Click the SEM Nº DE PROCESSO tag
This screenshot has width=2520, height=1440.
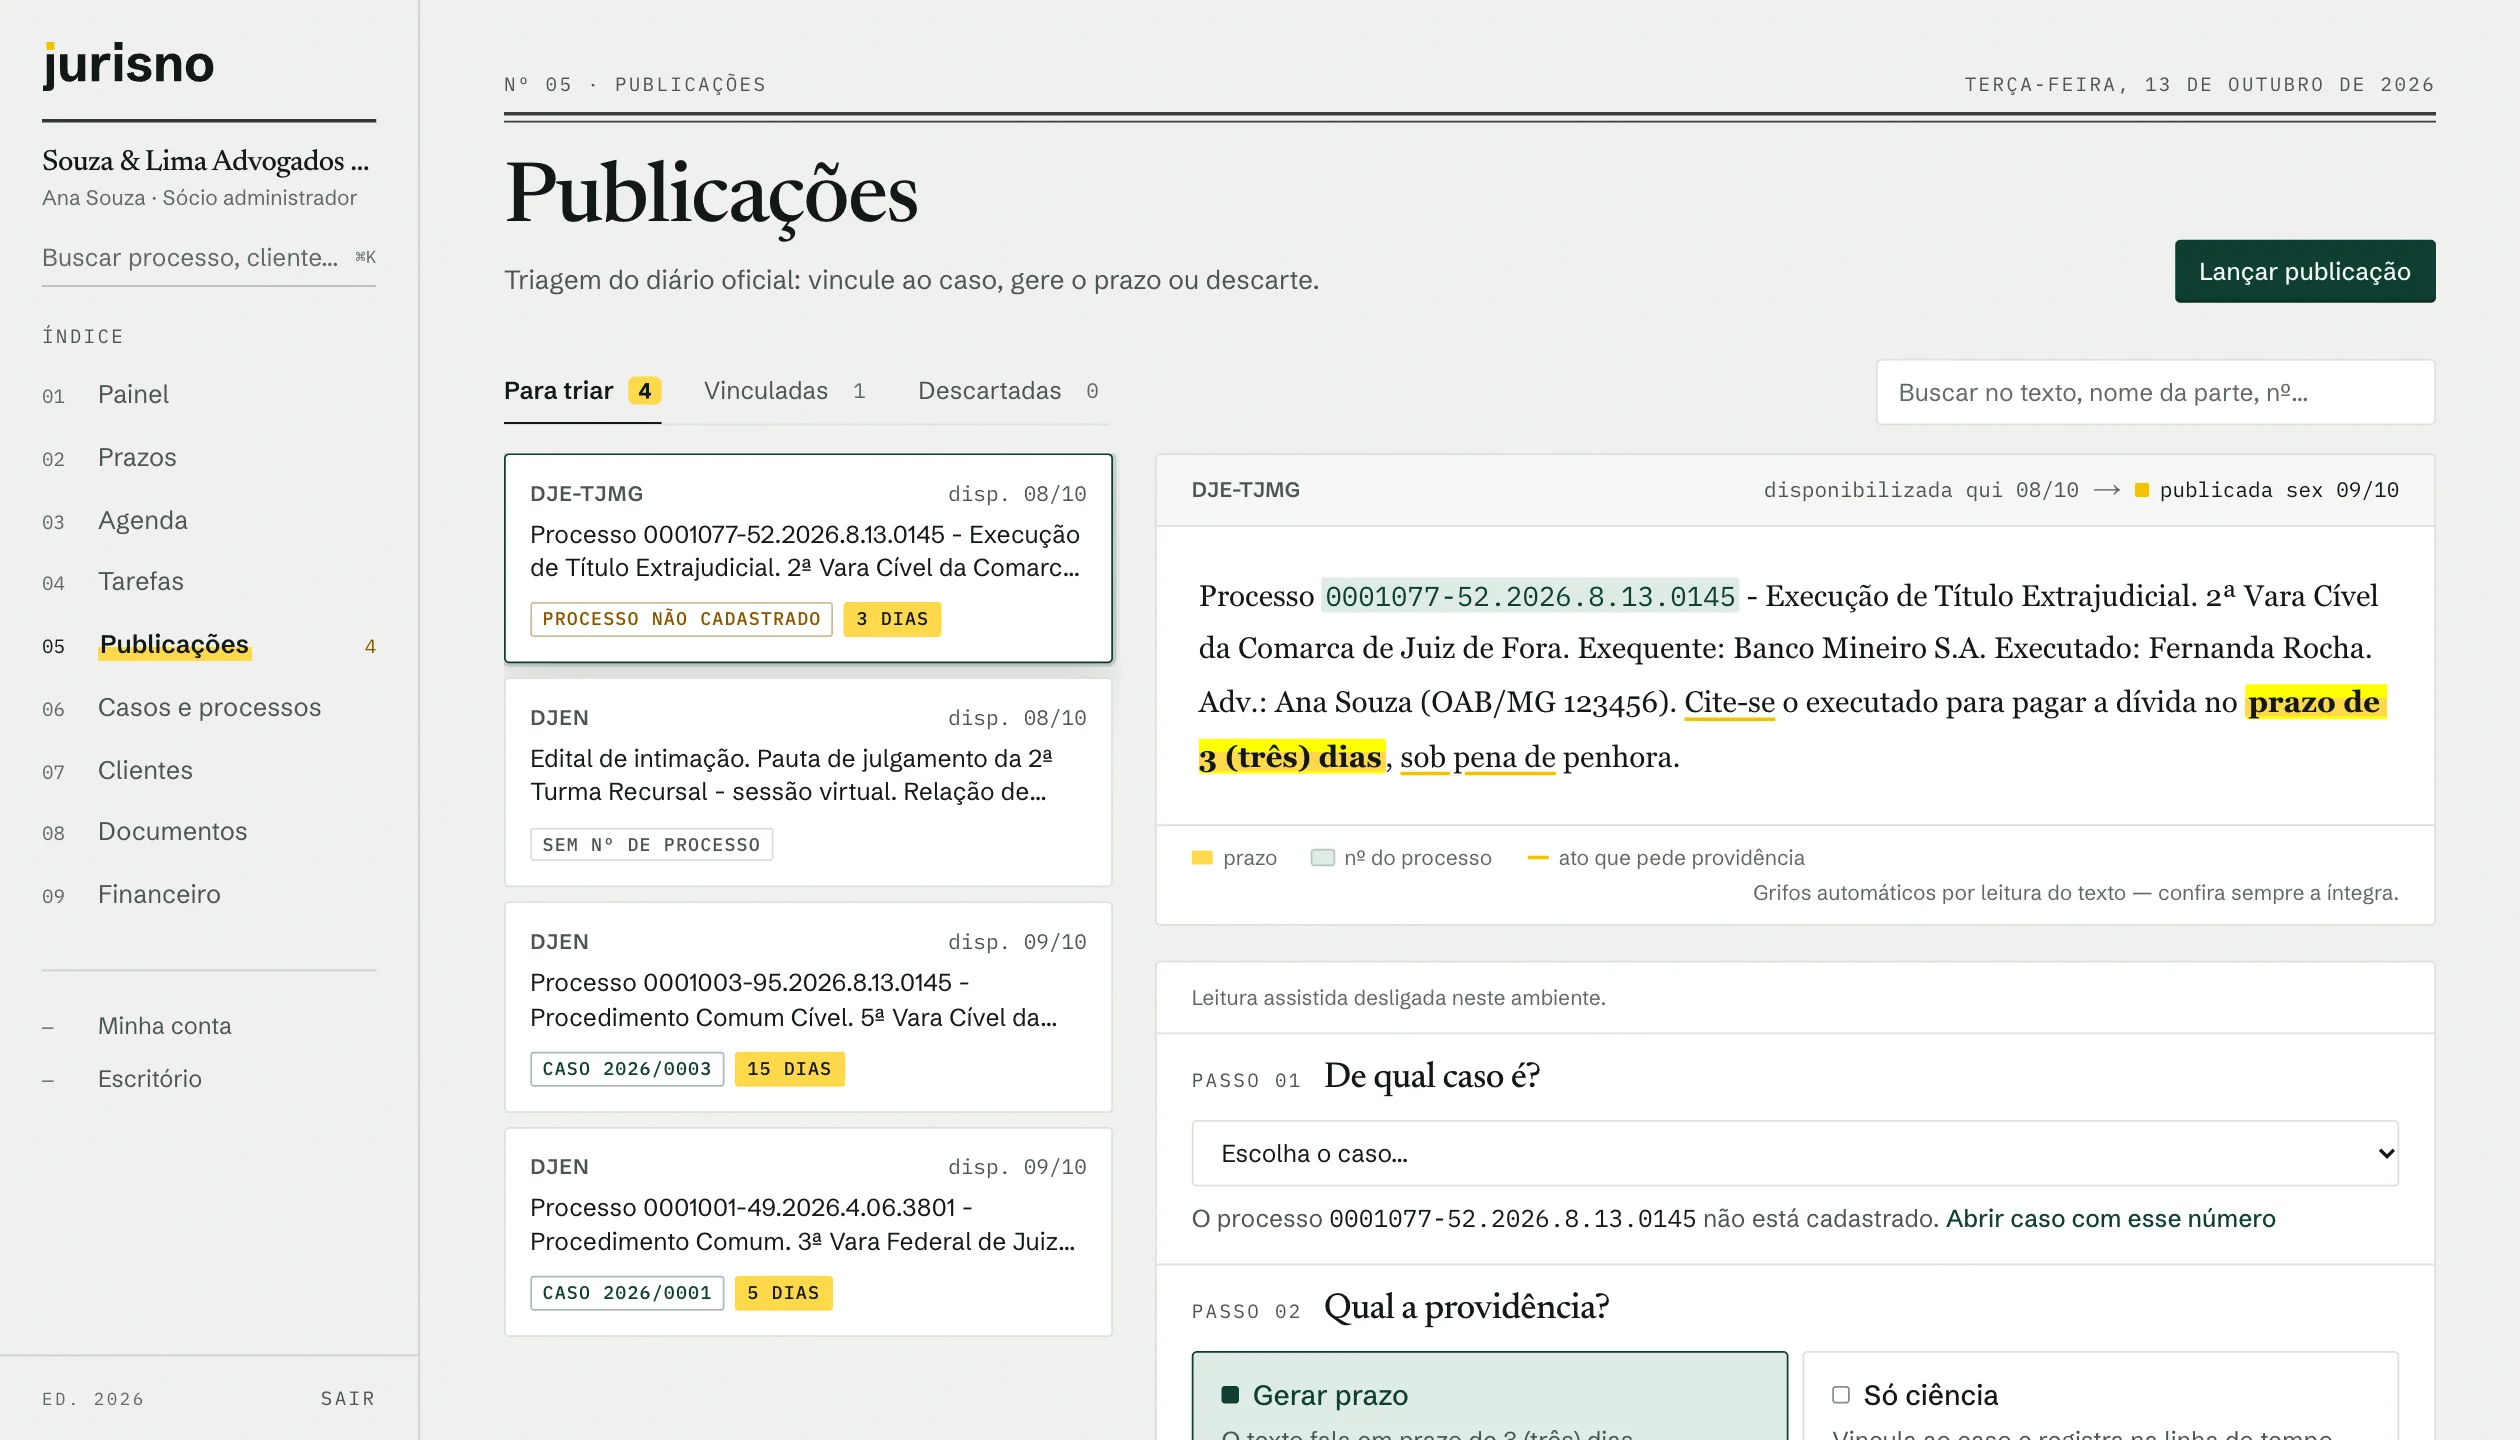(x=651, y=845)
